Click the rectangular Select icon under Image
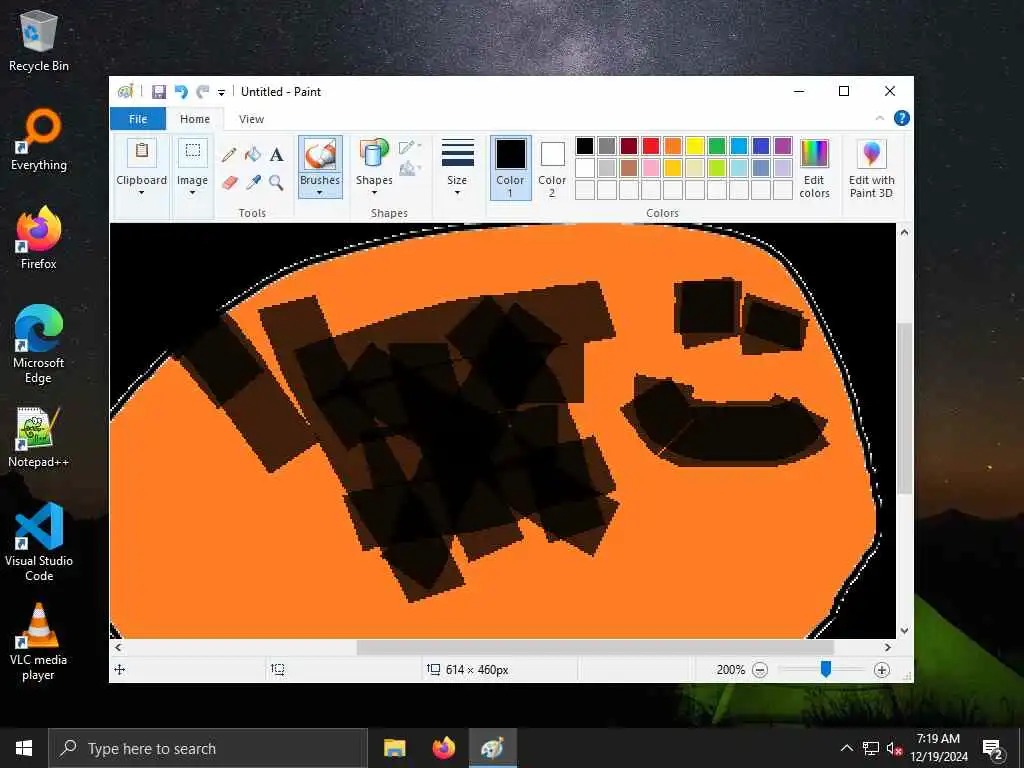This screenshot has width=1024, height=768. pyautogui.click(x=193, y=153)
